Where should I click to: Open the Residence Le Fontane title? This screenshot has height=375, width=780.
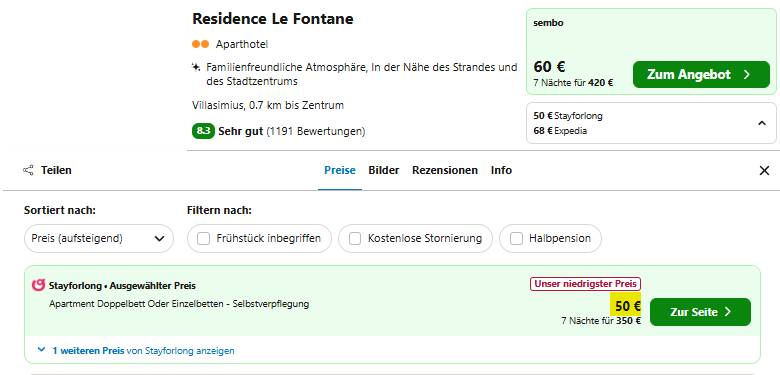273,19
